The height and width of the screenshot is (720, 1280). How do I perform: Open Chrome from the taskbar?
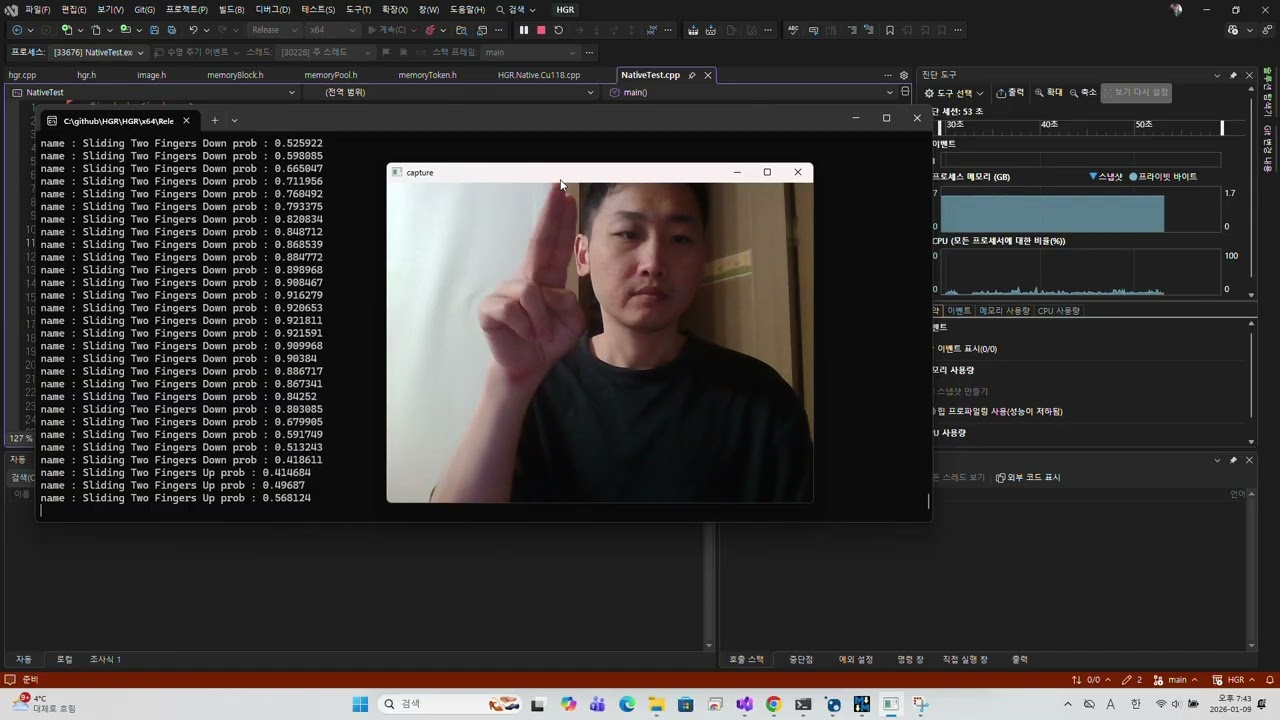[x=773, y=704]
